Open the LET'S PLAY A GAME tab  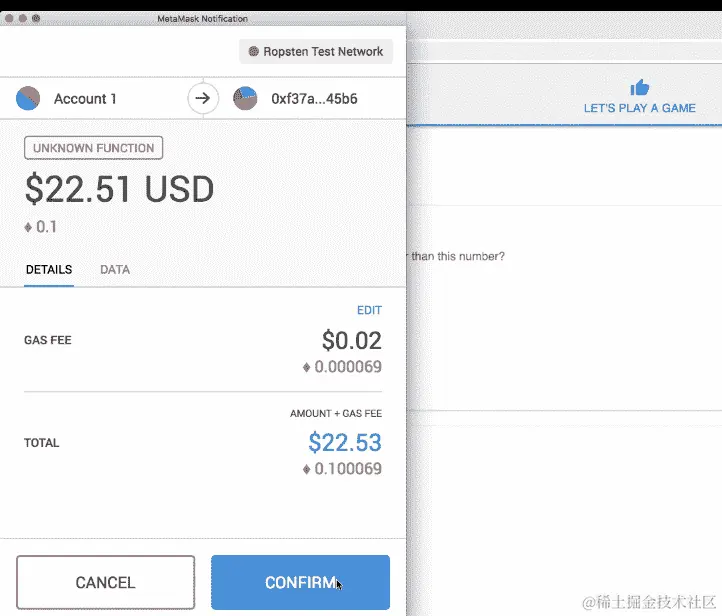640,97
